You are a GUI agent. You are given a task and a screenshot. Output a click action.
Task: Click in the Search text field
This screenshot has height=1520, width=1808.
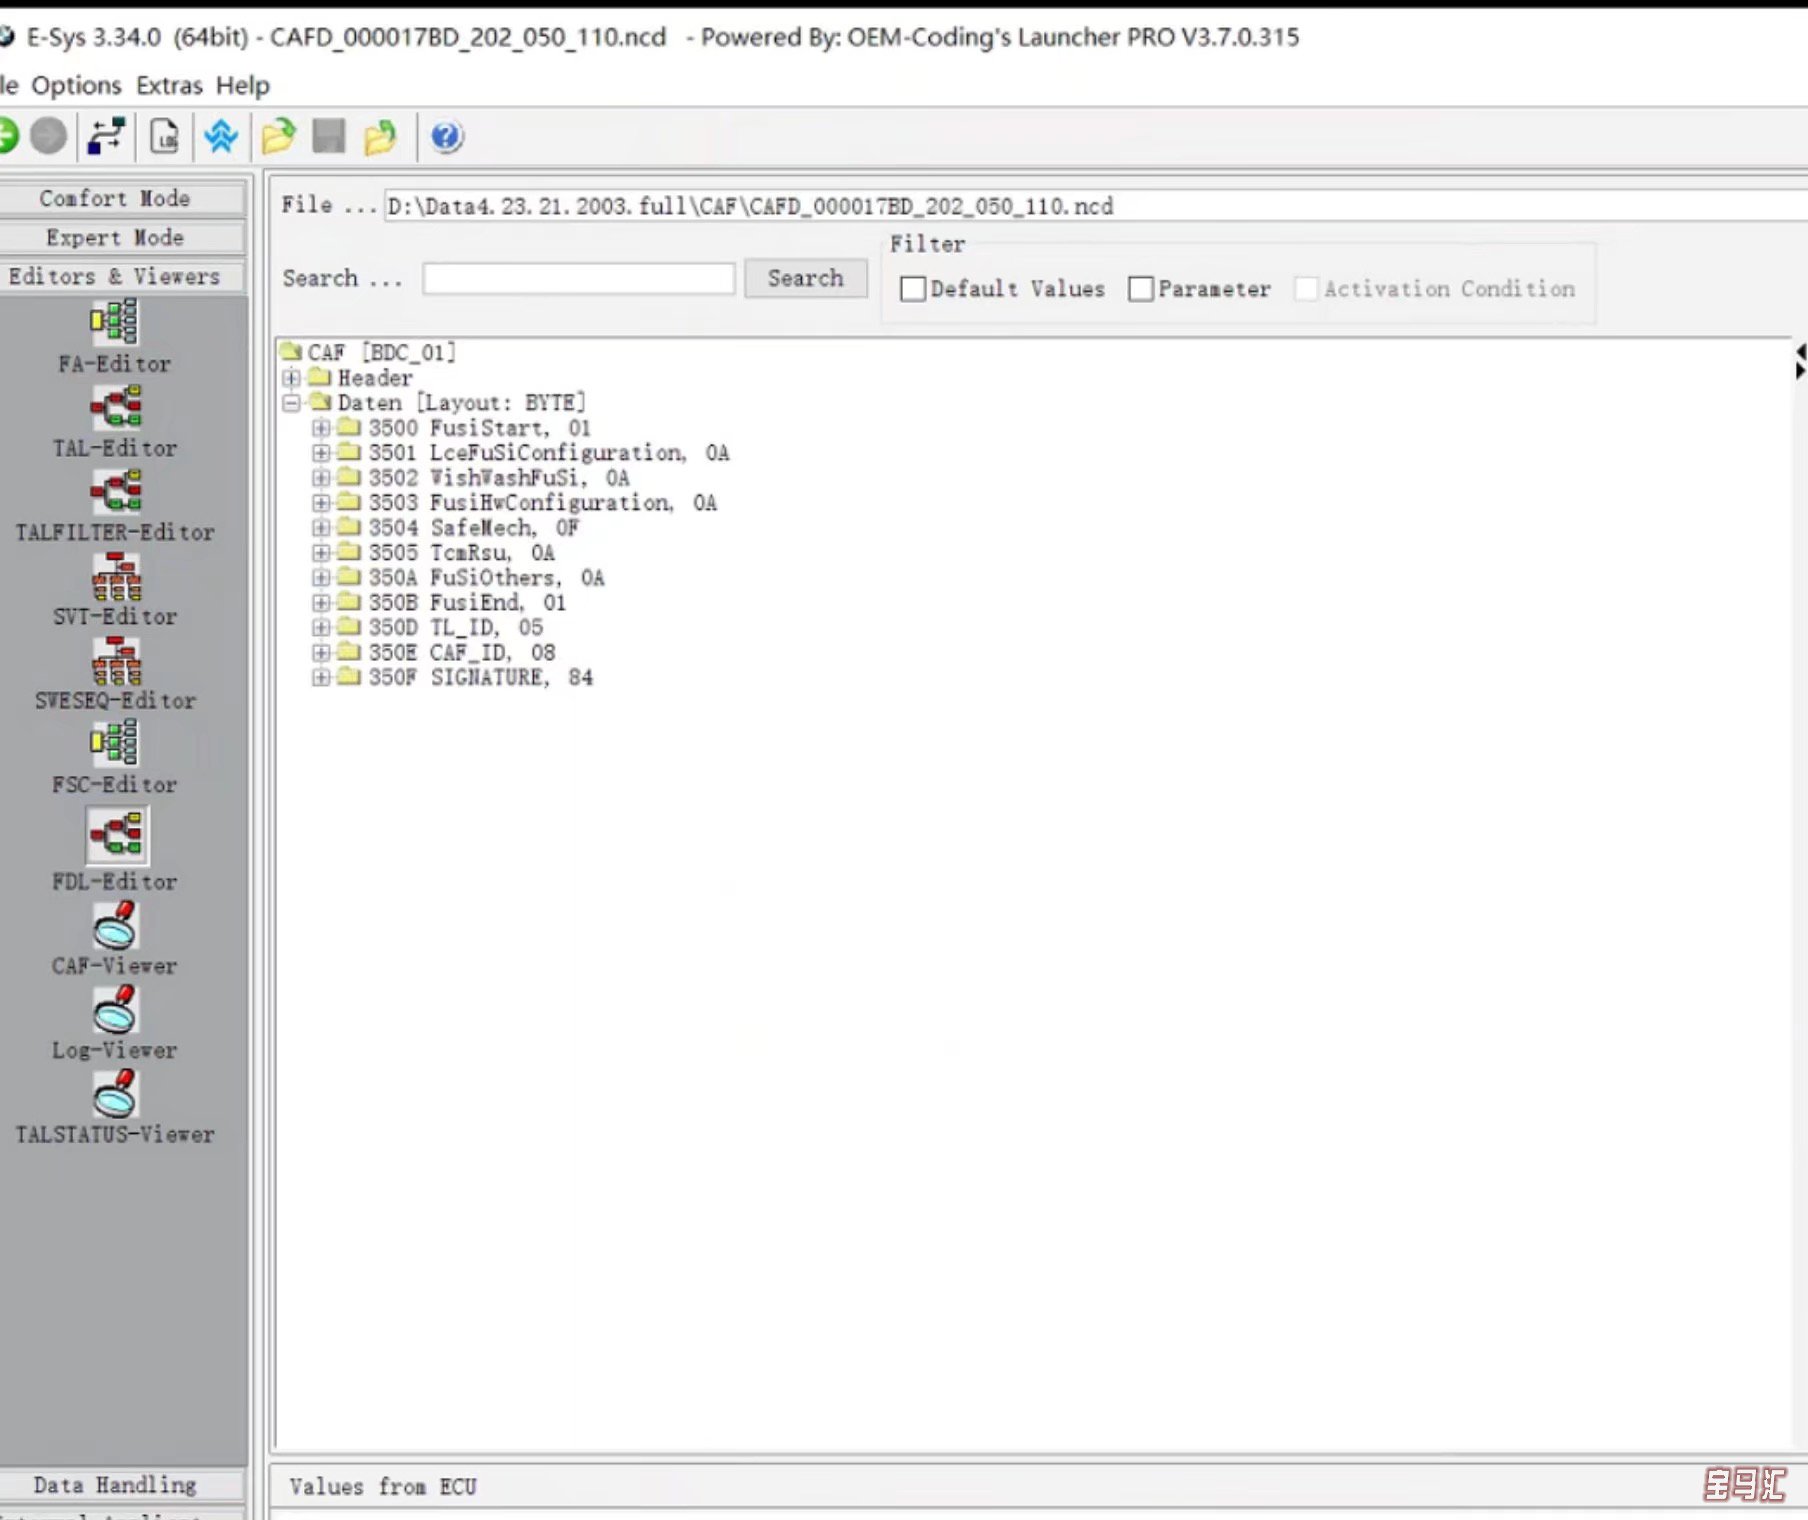[579, 278]
